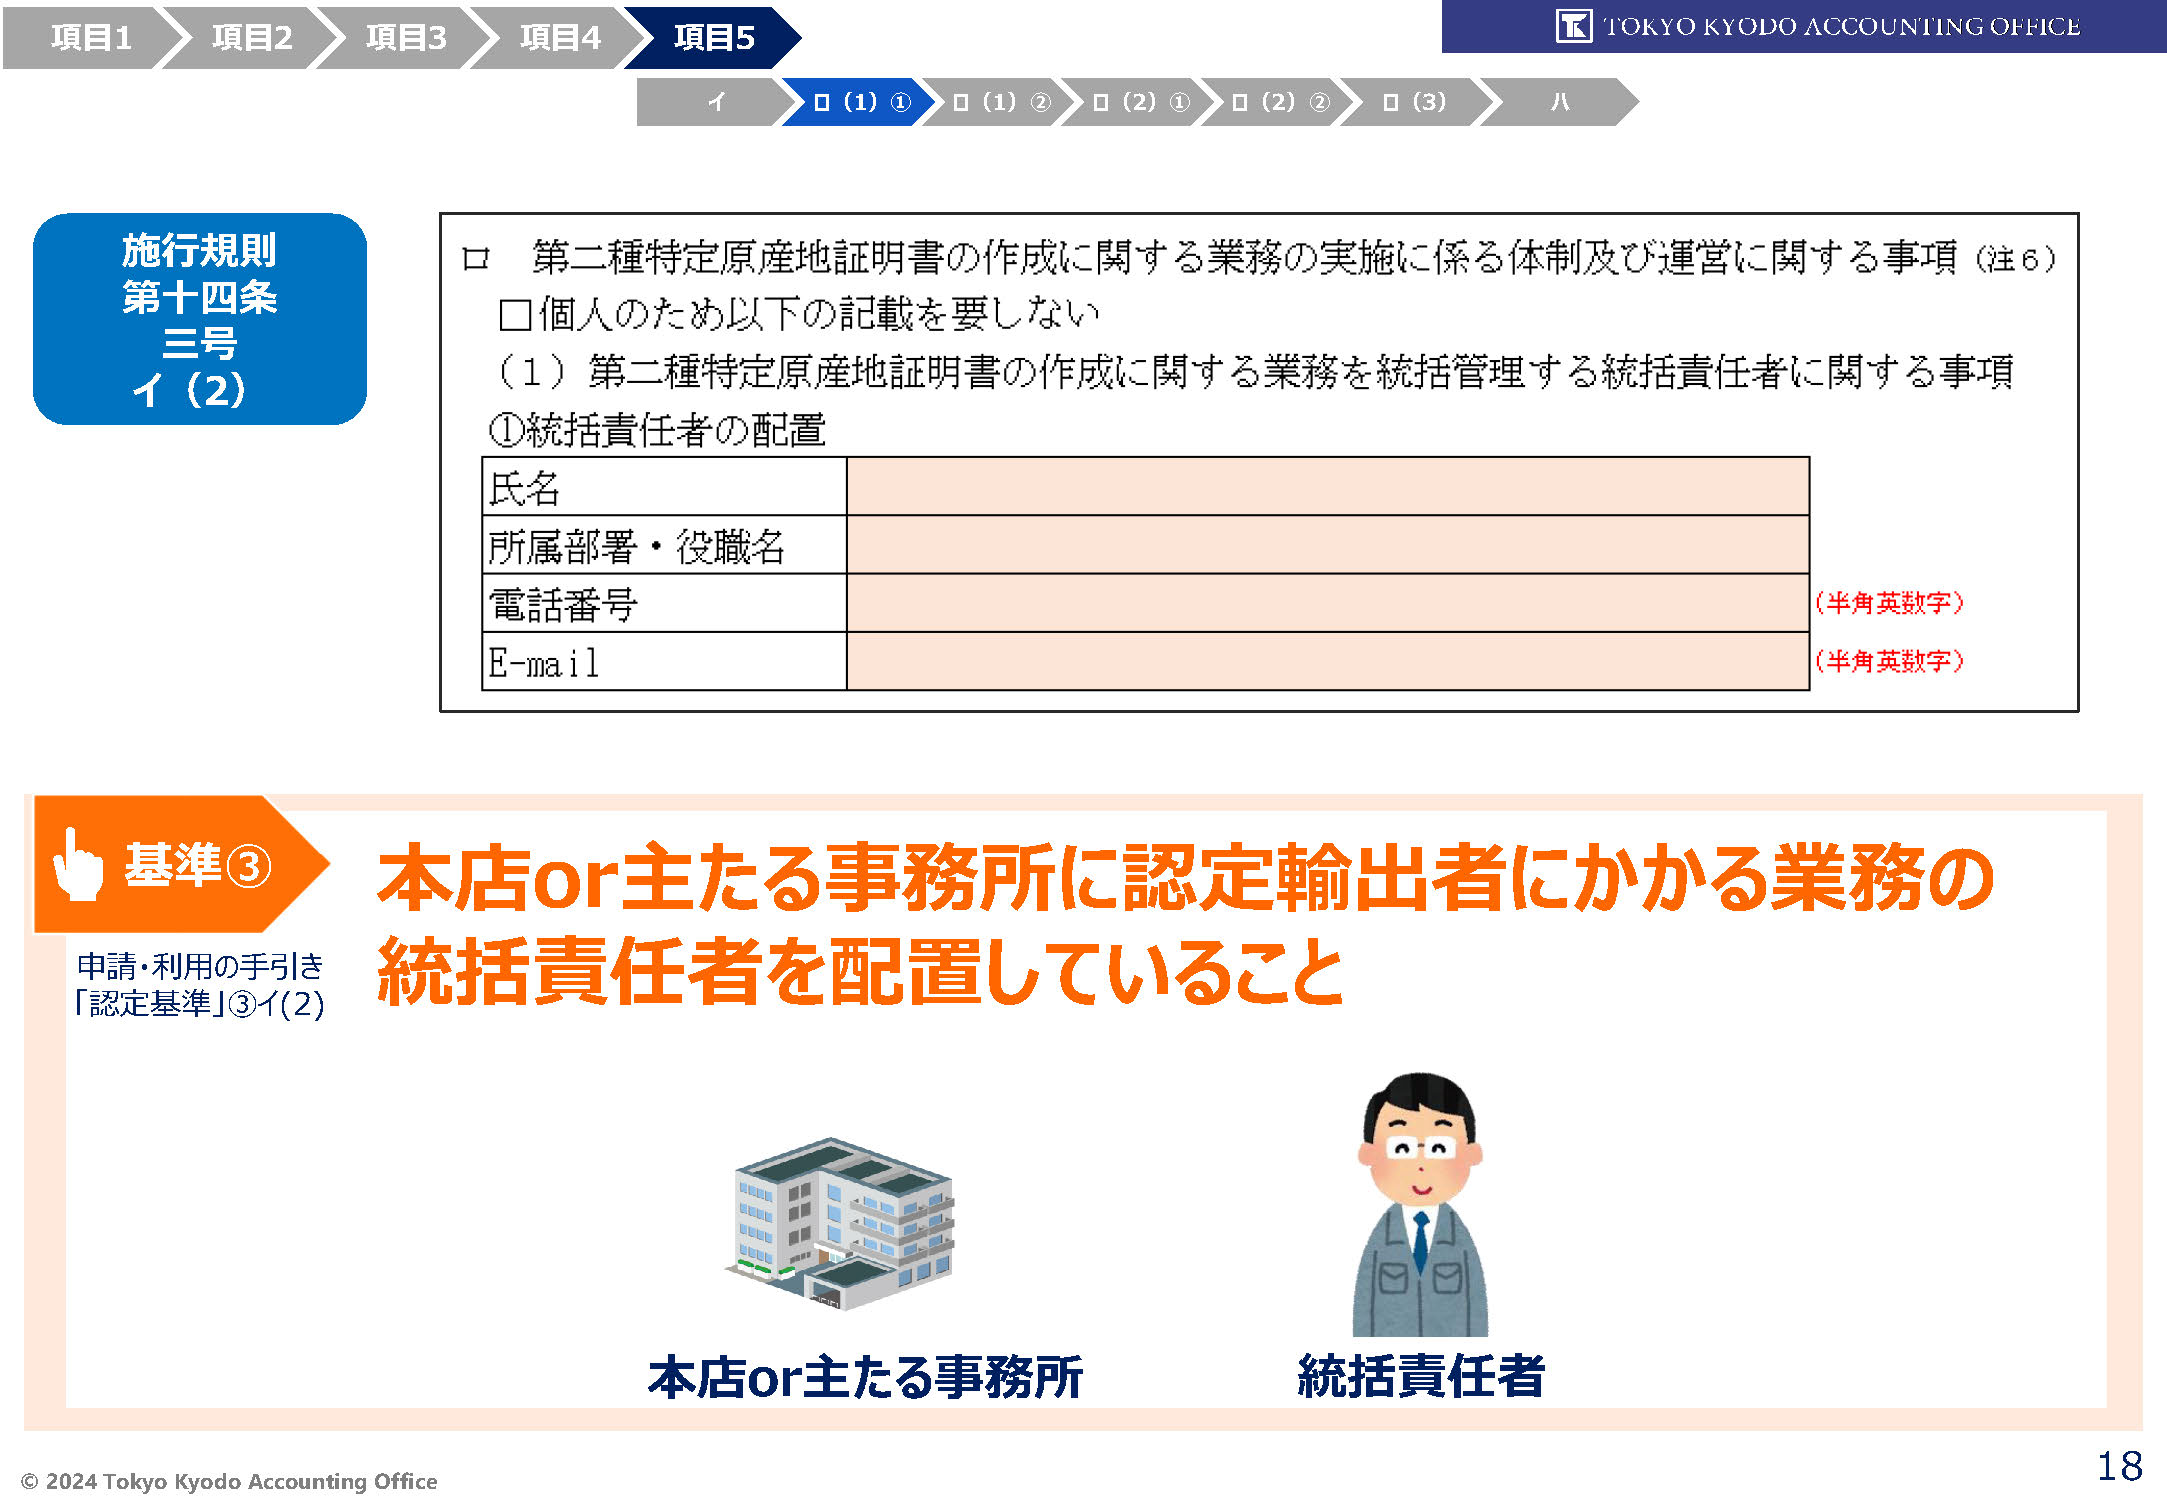Select the active 項目5 step
2167x1500 pixels.
pyautogui.click(x=713, y=38)
